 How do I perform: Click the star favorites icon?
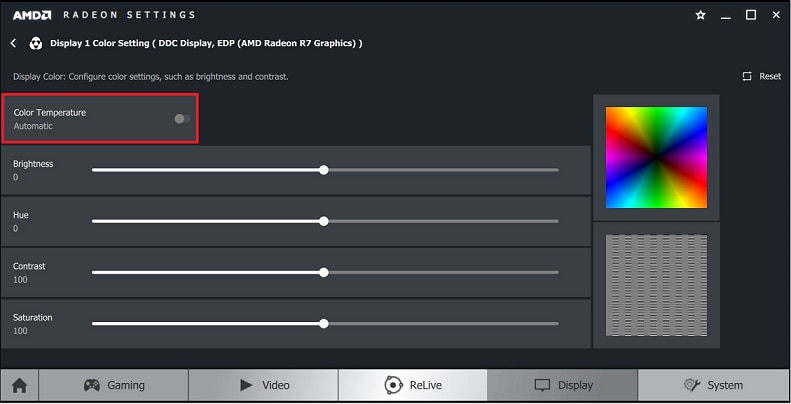(x=701, y=15)
